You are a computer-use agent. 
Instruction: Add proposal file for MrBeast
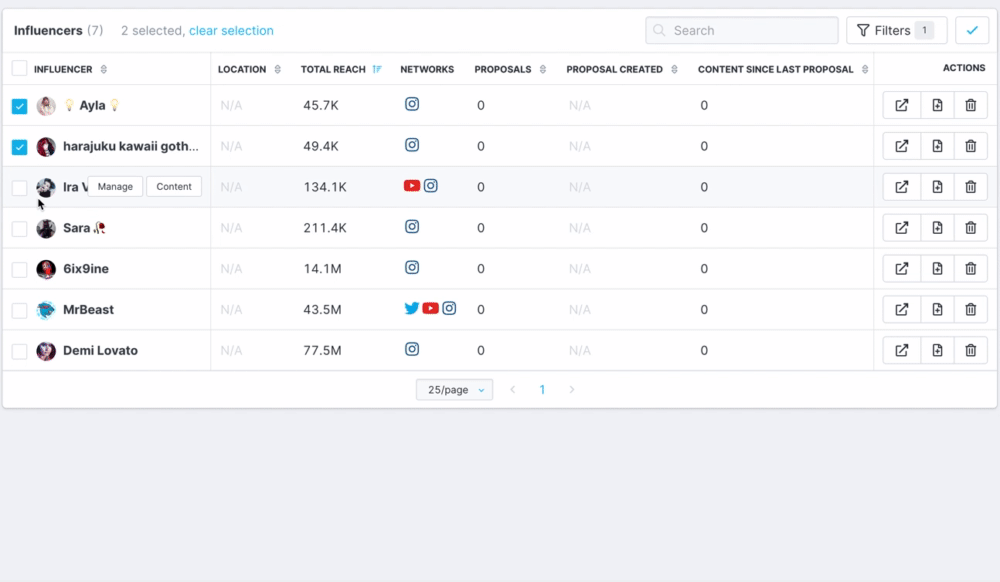pos(937,309)
